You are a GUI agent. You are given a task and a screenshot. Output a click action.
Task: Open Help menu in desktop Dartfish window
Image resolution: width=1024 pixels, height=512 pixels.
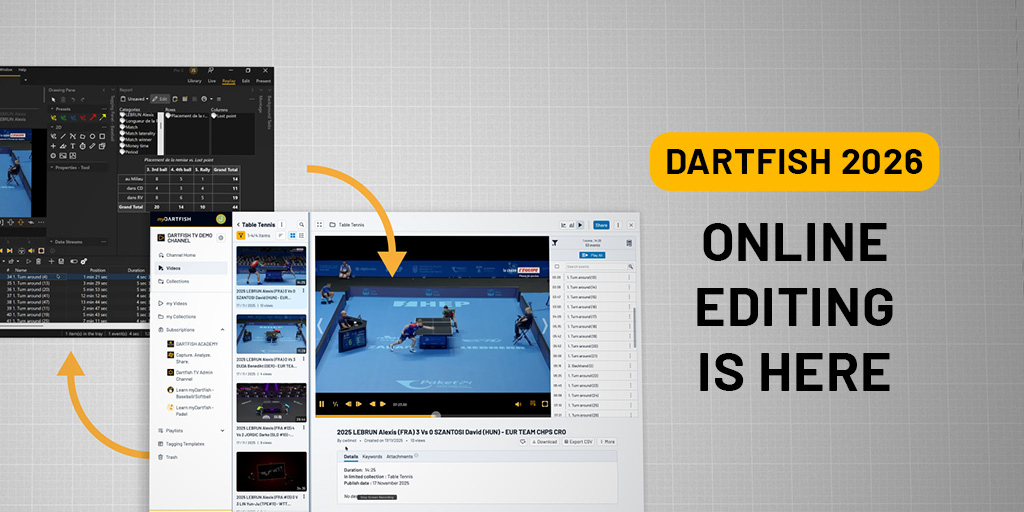coord(22,70)
